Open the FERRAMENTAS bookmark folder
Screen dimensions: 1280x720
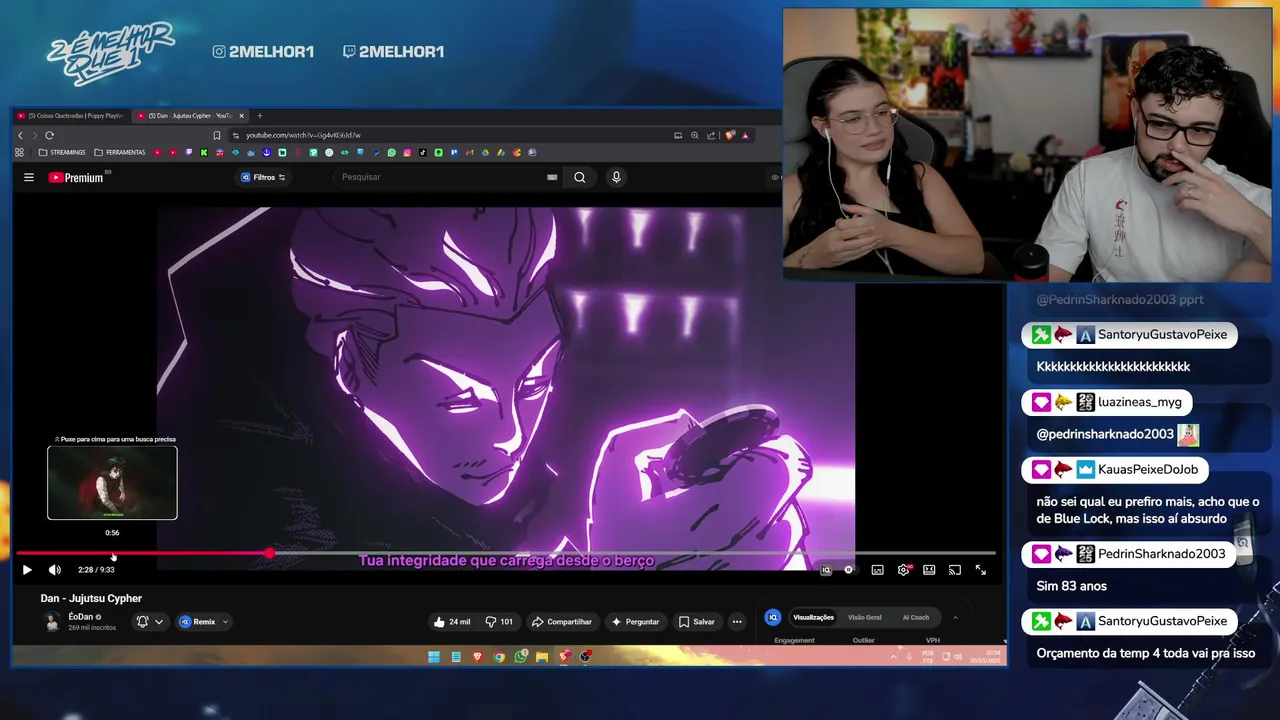click(119, 152)
